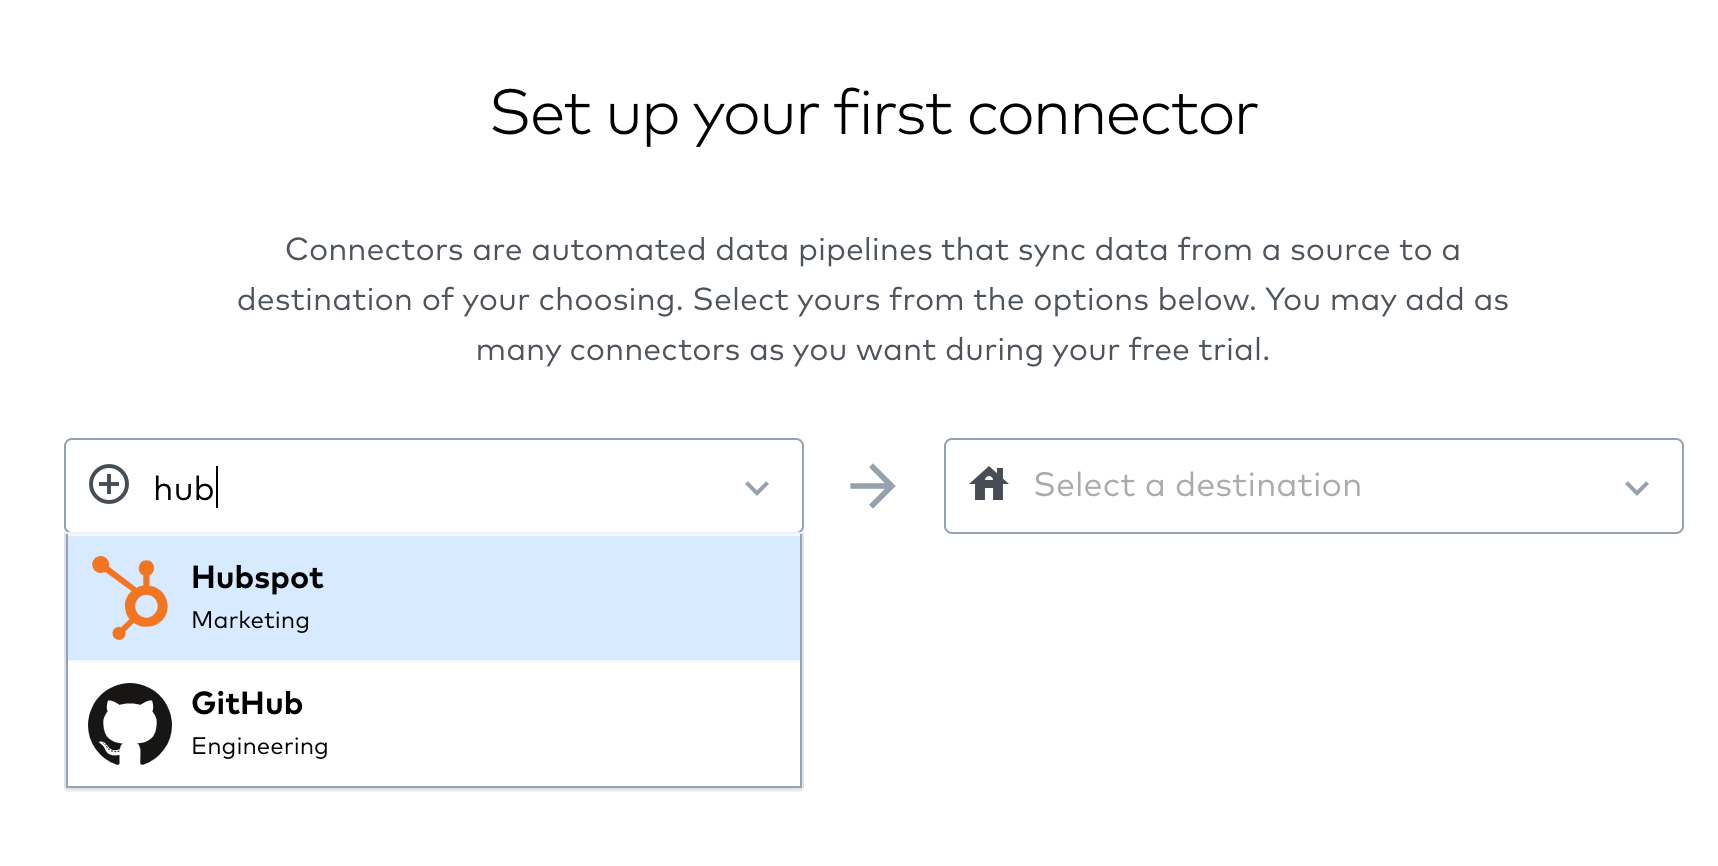The height and width of the screenshot is (866, 1718).
Task: Focus the source search field containing "hub"
Action: pos(434,486)
